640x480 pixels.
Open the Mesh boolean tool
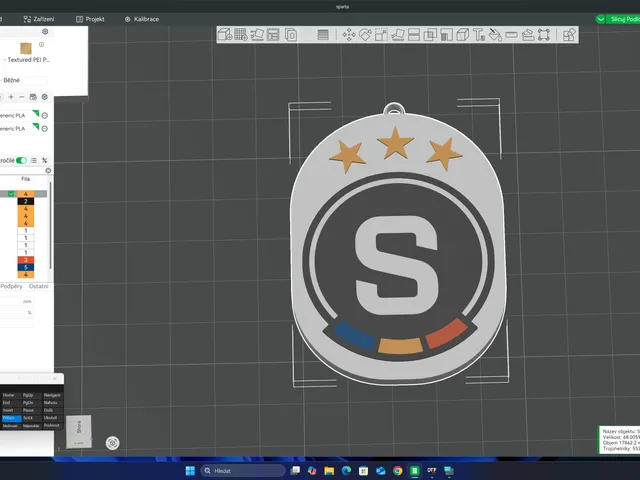click(430, 35)
